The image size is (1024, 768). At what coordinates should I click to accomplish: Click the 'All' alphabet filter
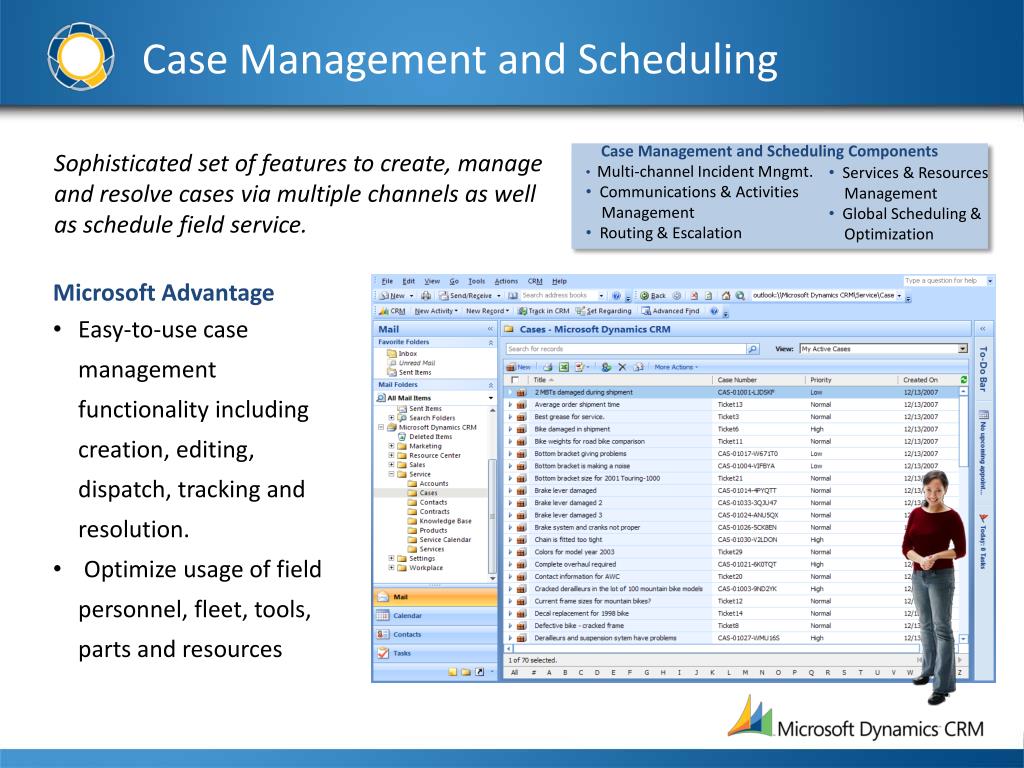tap(515, 673)
